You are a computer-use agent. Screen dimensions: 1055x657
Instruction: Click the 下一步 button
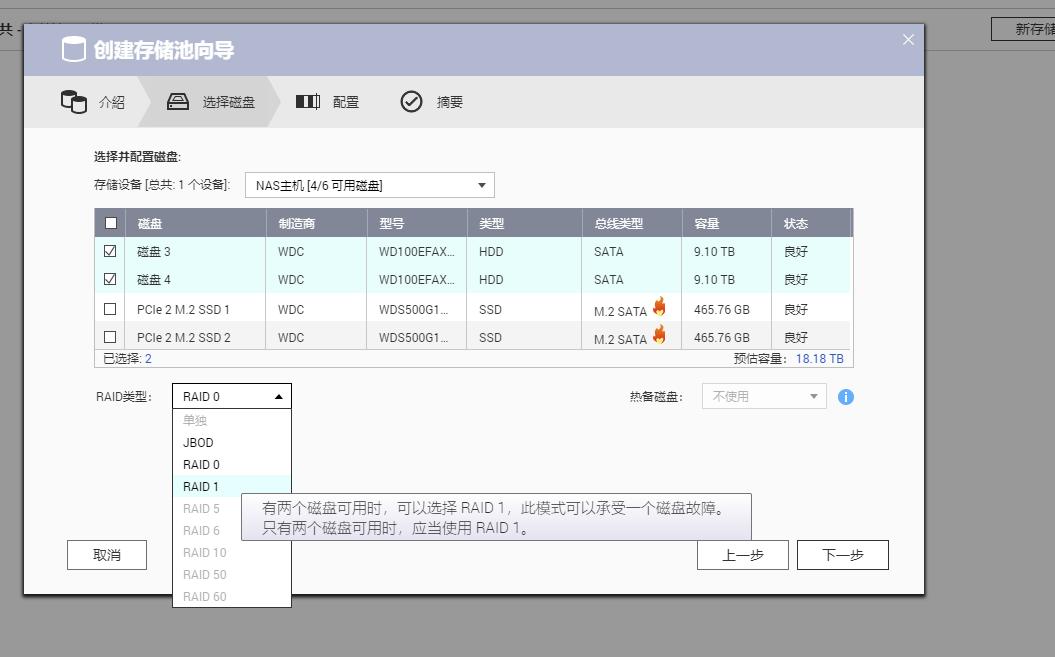pos(842,554)
